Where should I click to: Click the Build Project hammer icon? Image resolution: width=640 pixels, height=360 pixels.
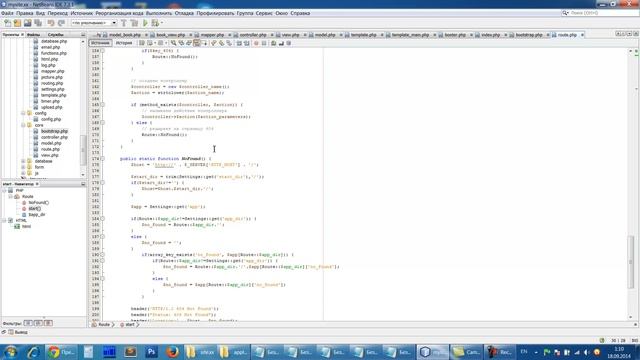(124, 23)
